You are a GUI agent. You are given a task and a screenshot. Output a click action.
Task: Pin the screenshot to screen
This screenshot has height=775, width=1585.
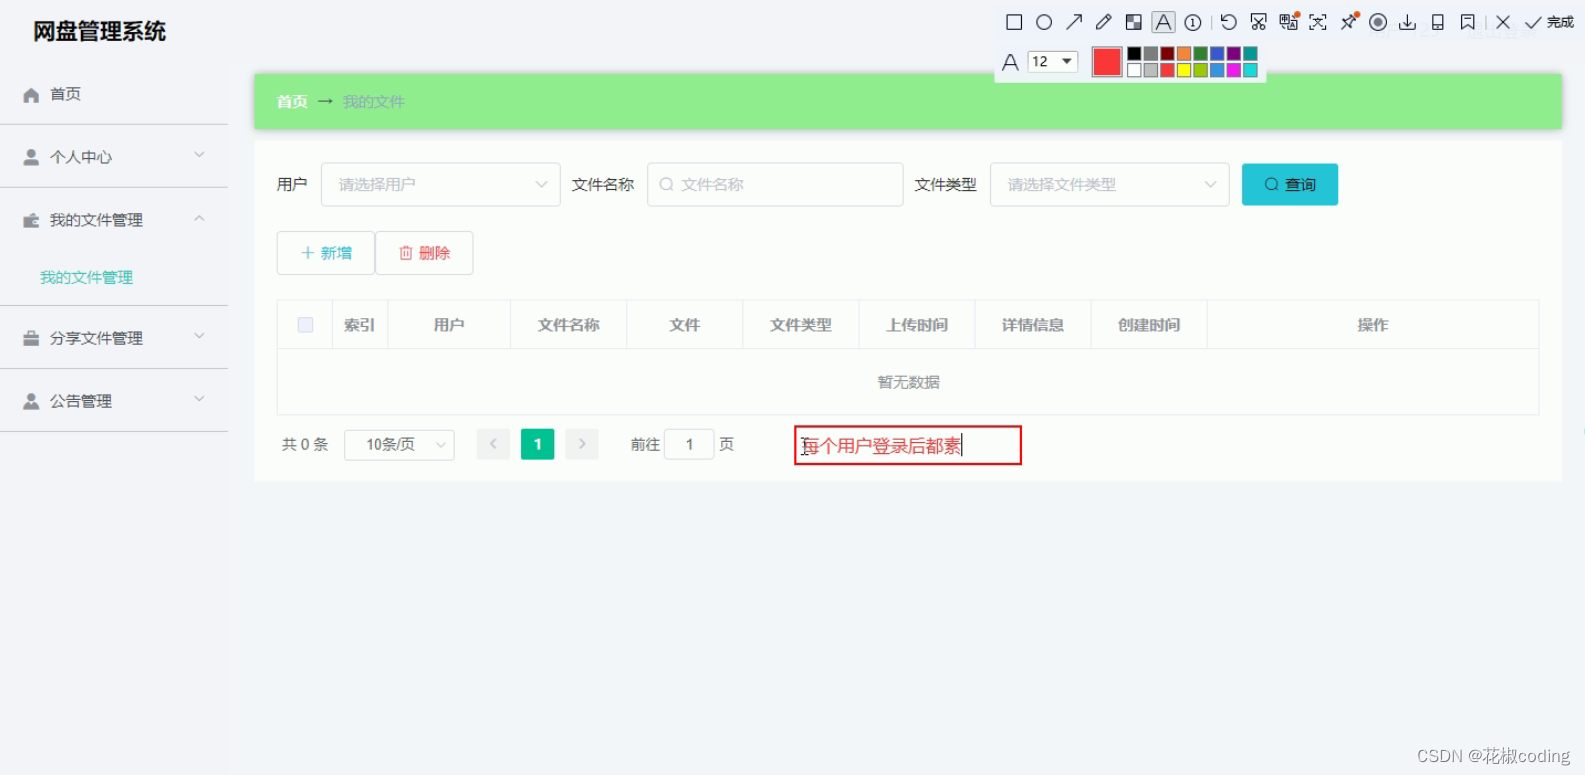(1349, 21)
